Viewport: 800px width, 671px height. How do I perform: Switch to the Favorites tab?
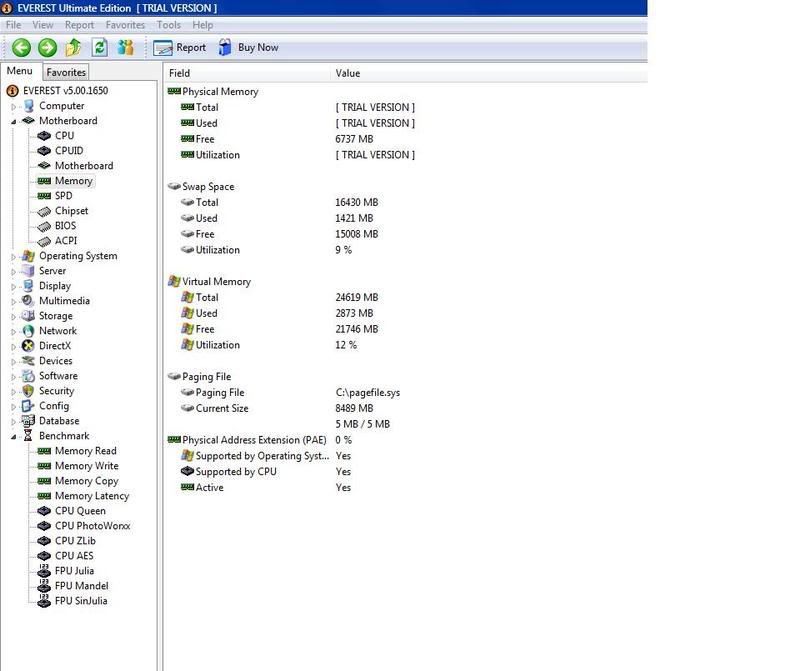tap(66, 72)
